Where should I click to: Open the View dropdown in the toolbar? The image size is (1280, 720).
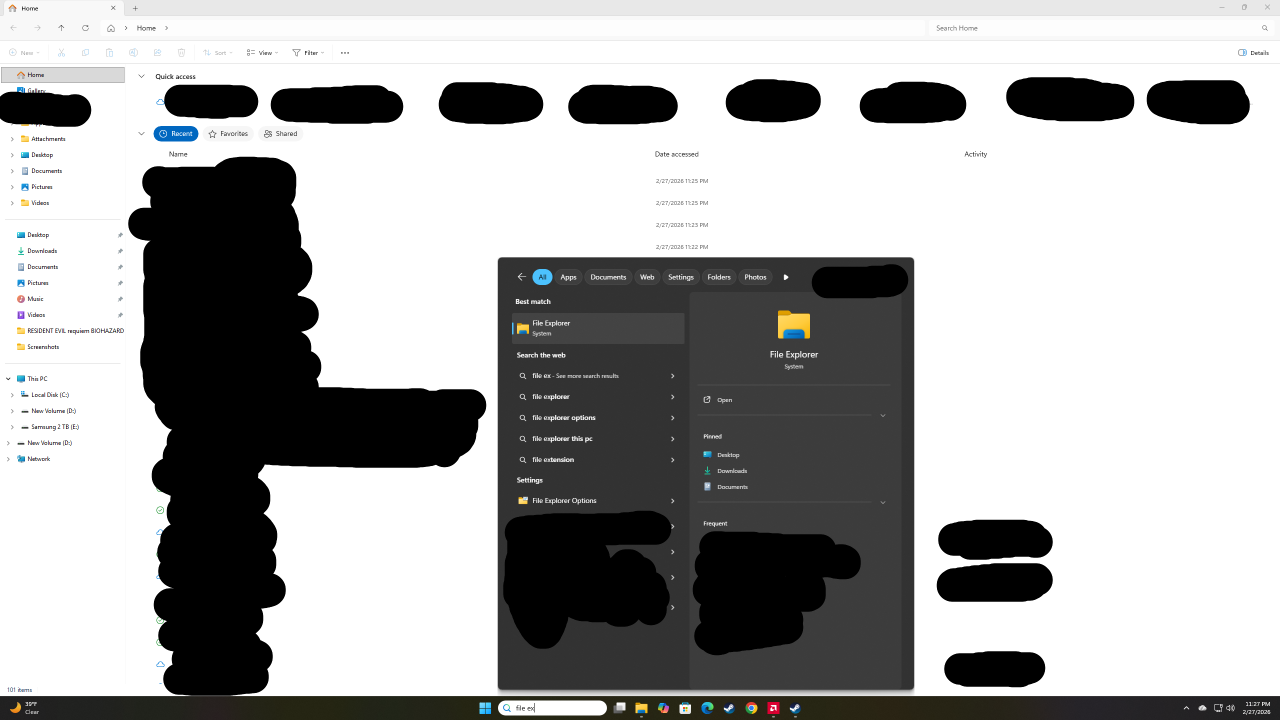pyautogui.click(x=265, y=53)
